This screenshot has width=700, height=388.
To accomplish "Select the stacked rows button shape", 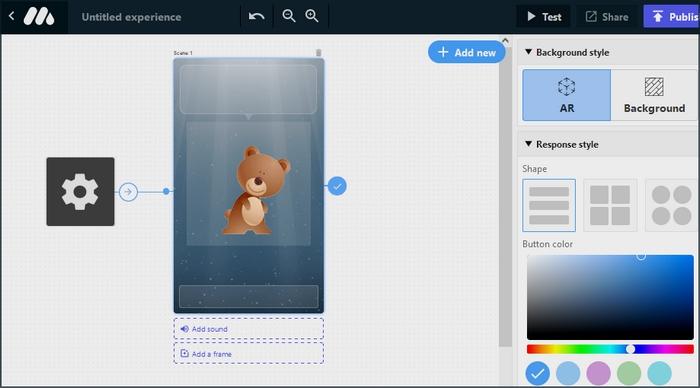I will tap(549, 205).
